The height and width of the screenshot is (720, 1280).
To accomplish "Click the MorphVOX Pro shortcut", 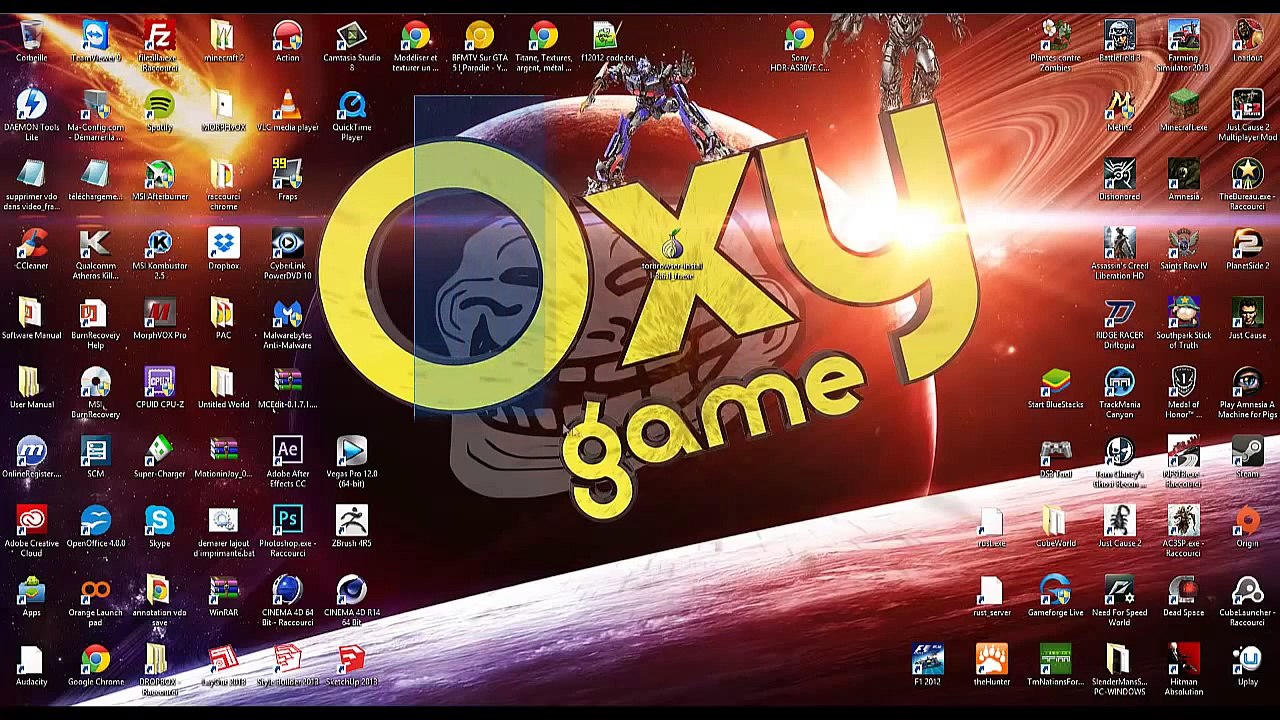I will 159,313.
